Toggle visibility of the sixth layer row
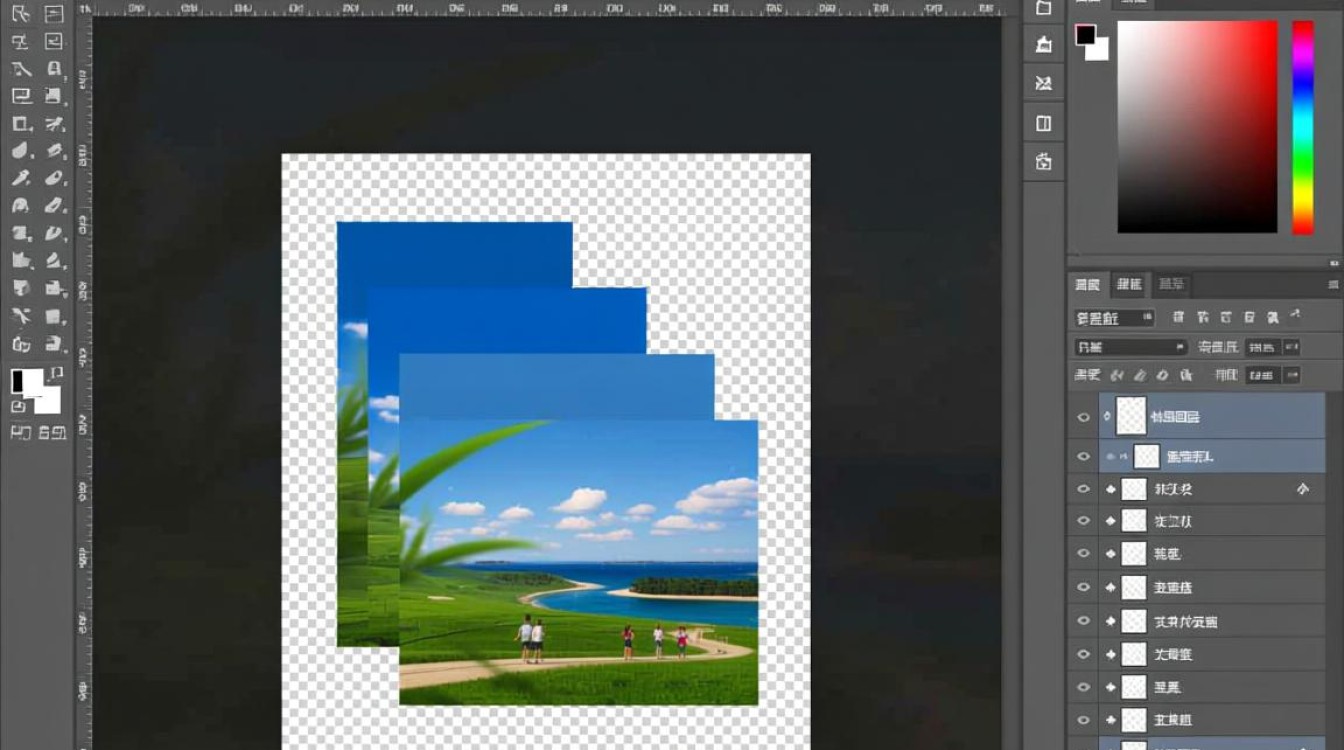Viewport: 1344px width, 750px height. tap(1083, 588)
